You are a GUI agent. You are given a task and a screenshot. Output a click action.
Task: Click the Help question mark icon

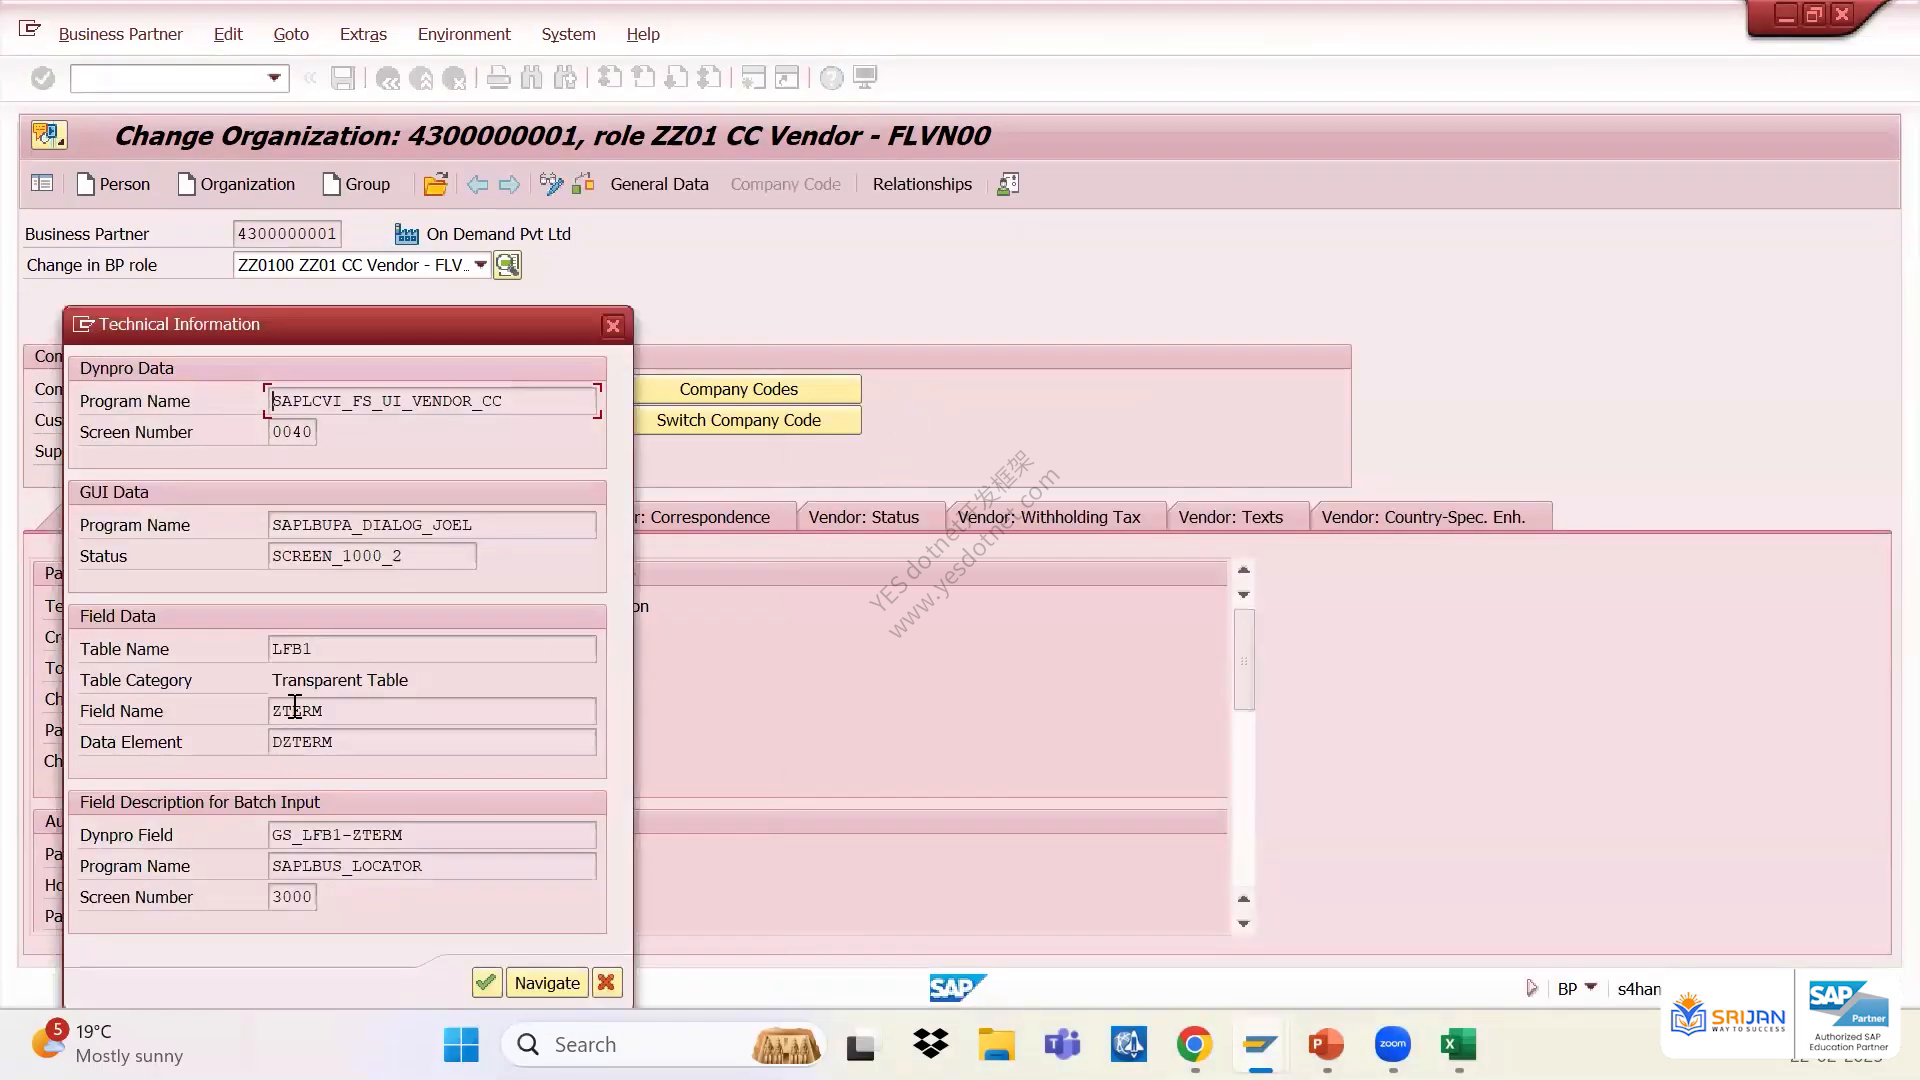[831, 78]
